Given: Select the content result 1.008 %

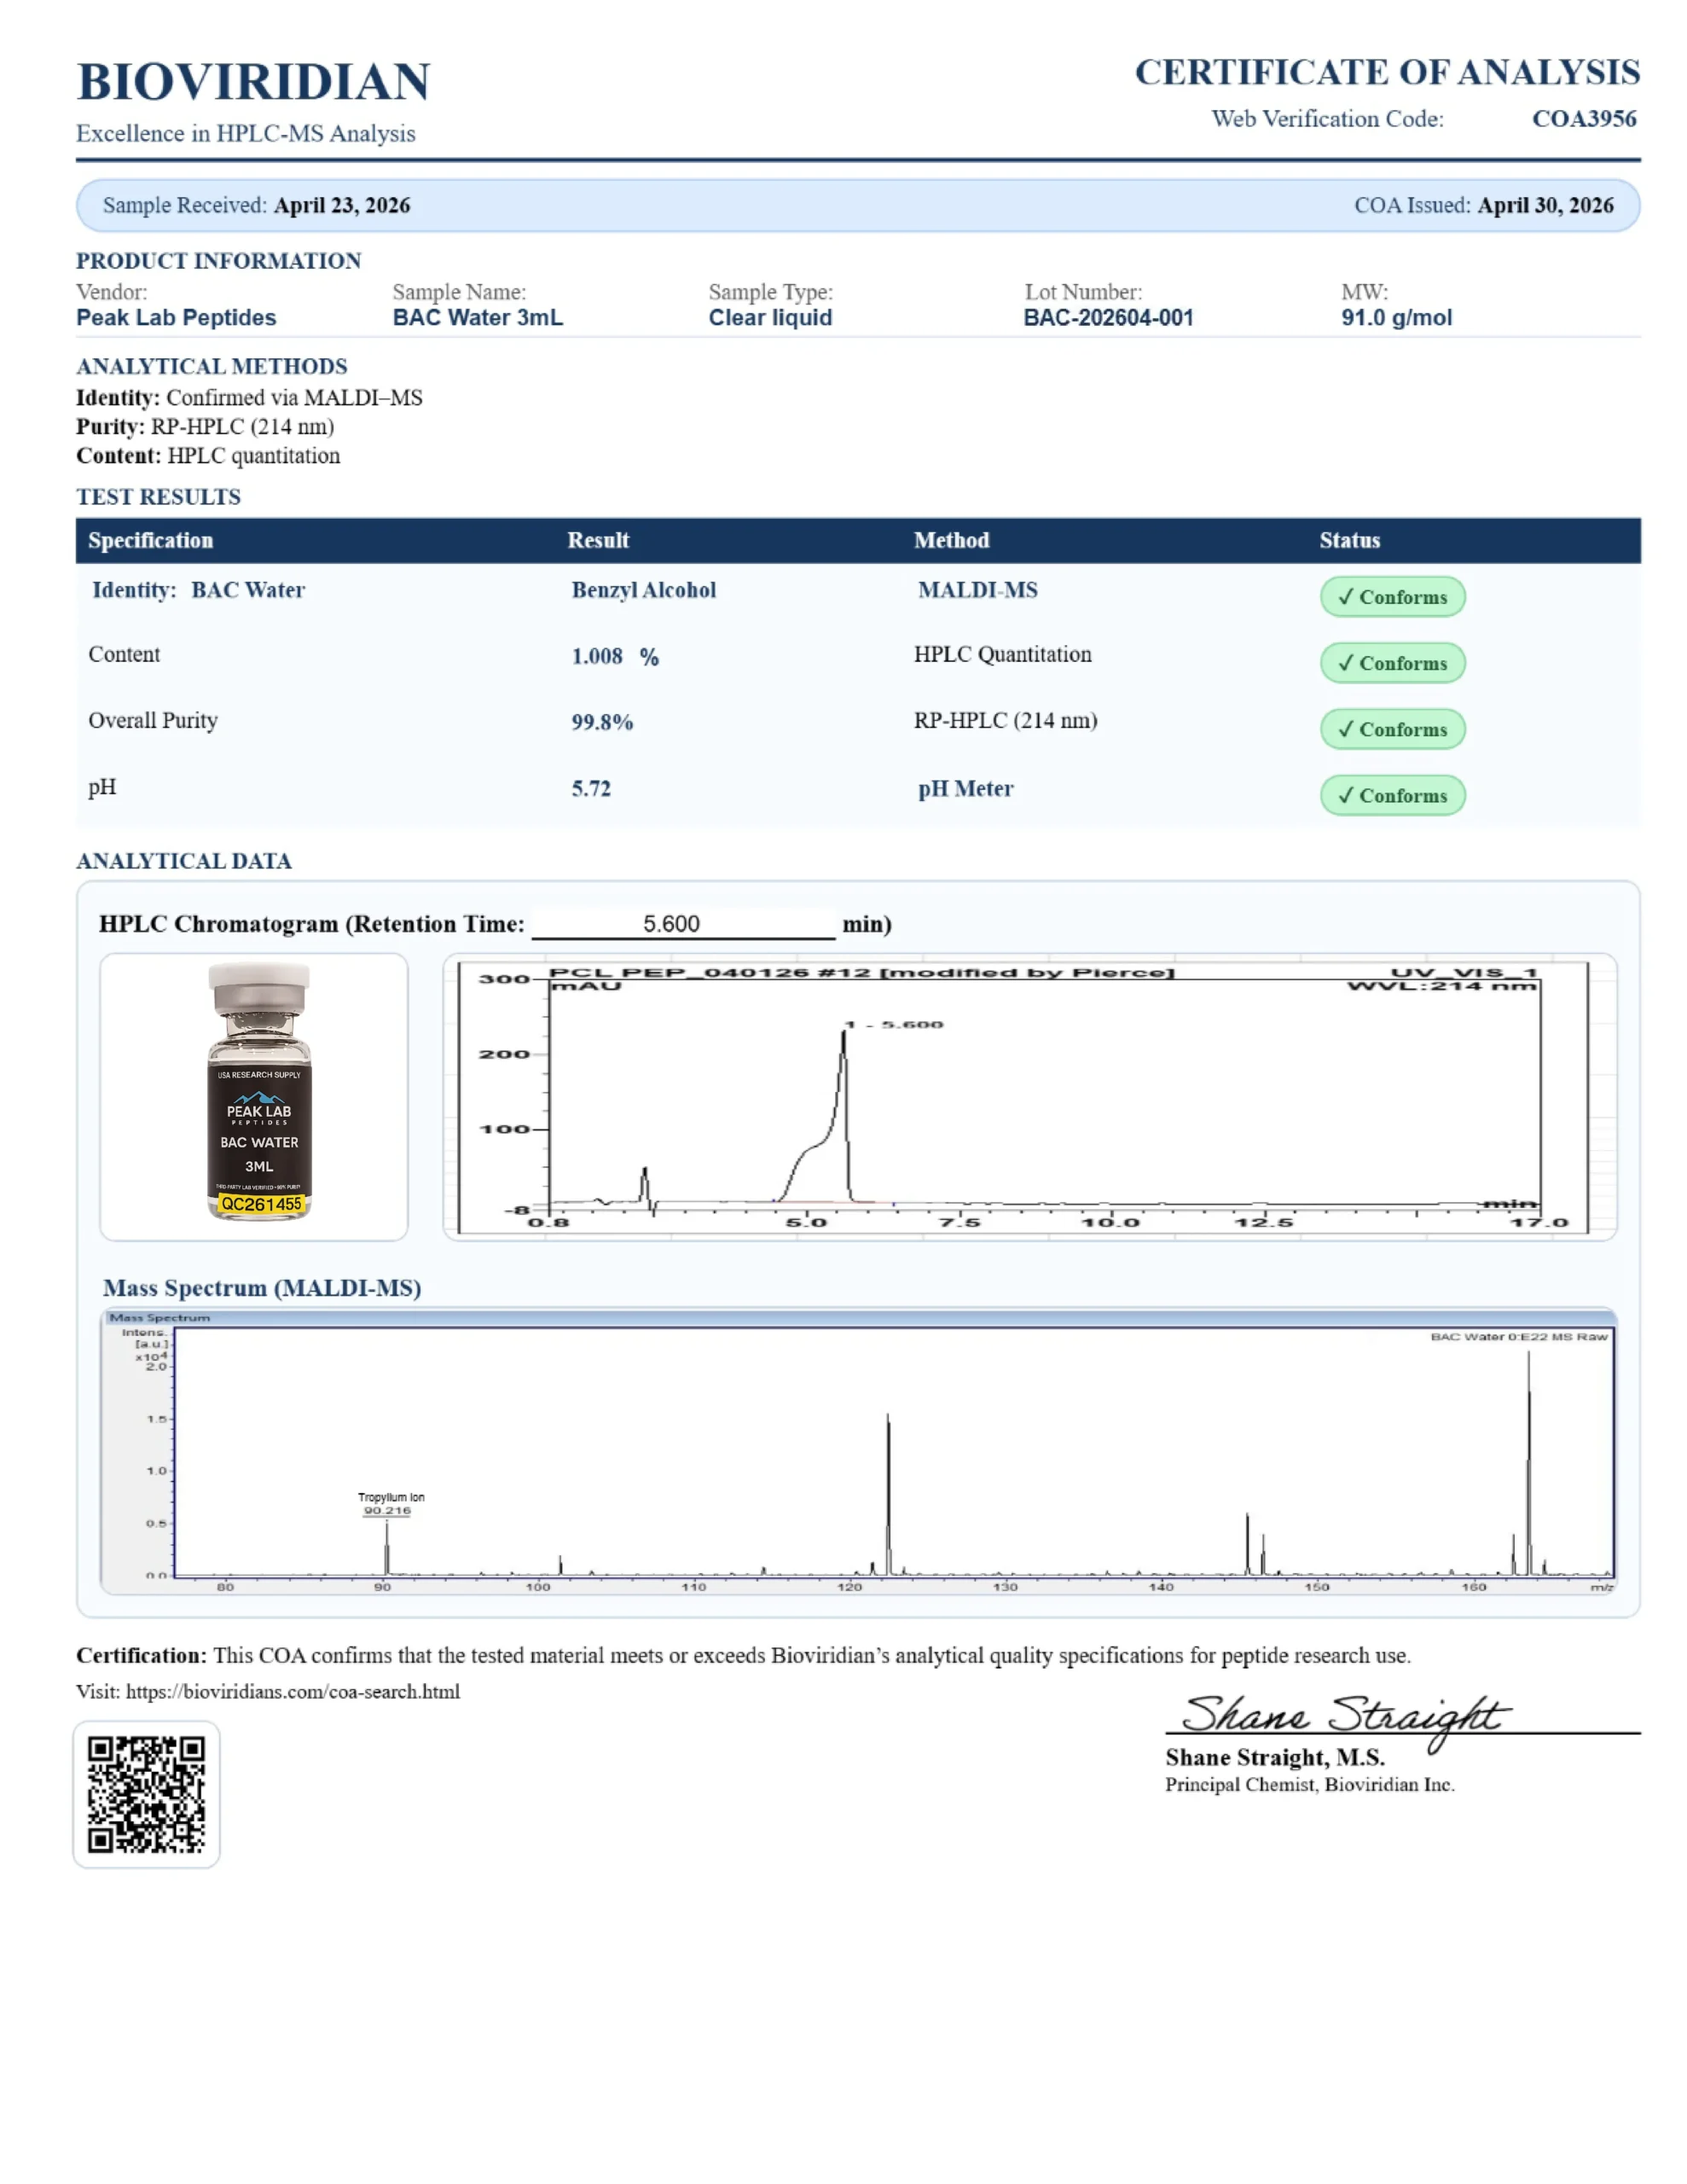Looking at the screenshot, I should [x=615, y=657].
